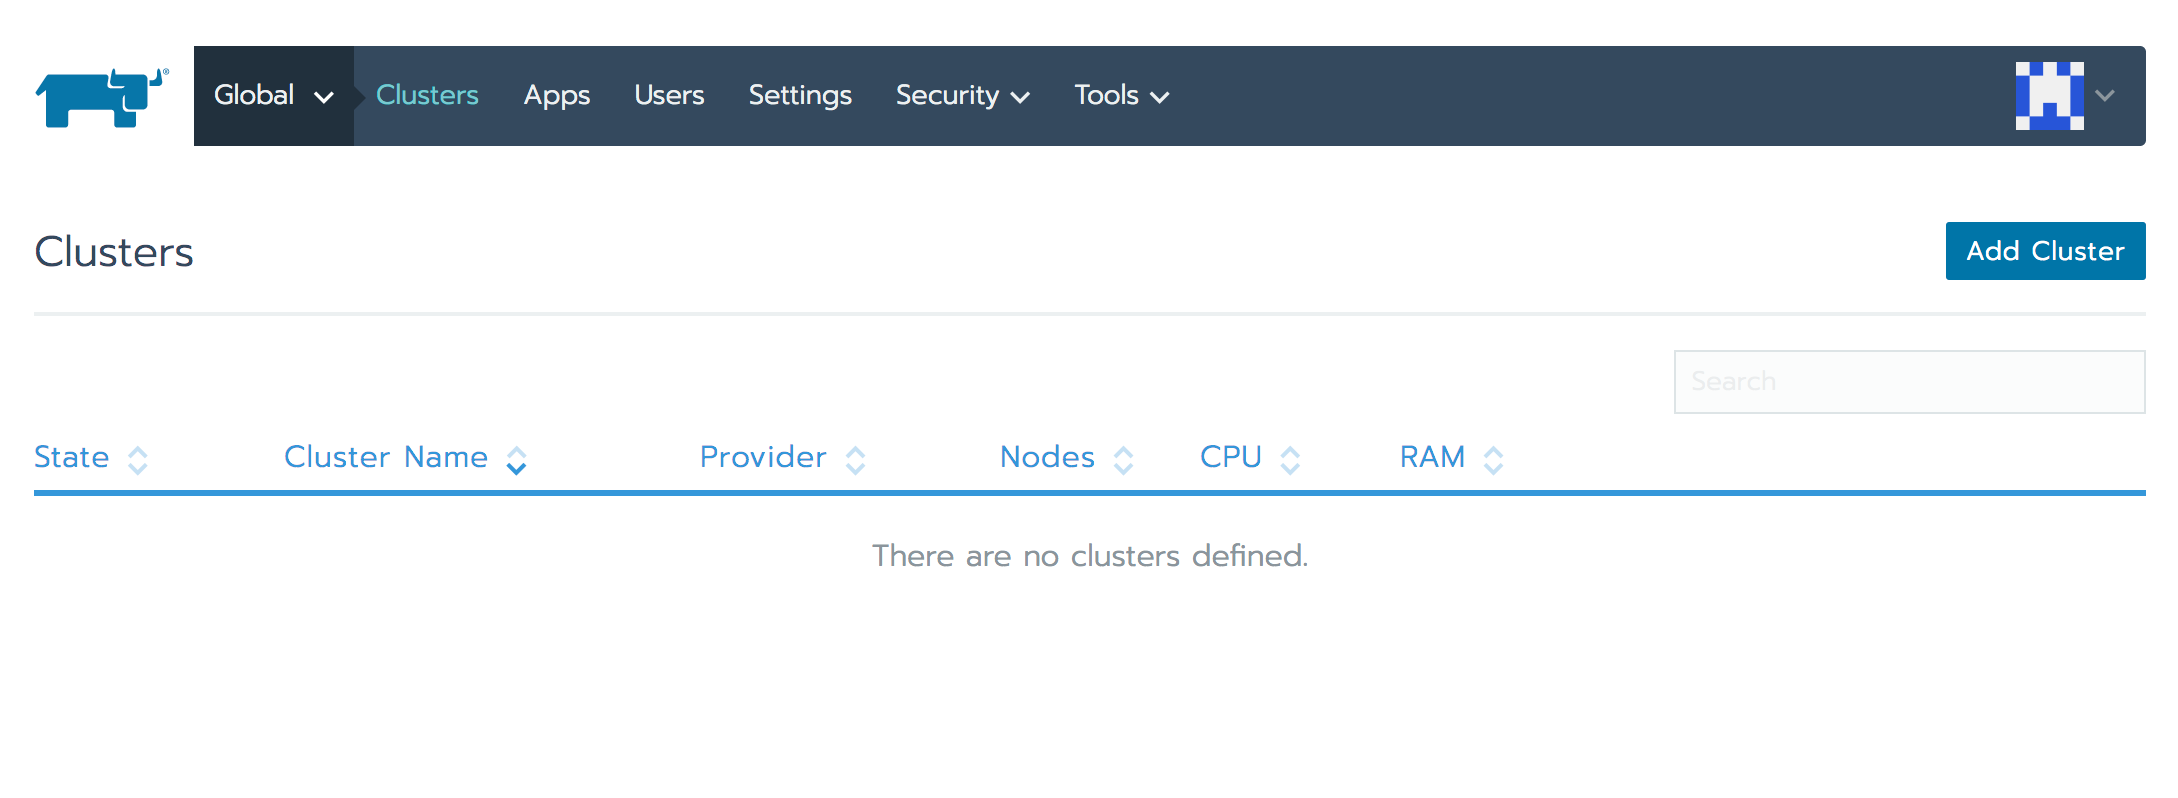This screenshot has height=798, width=2178.
Task: Click the Rancher cow logo
Action: (100, 97)
